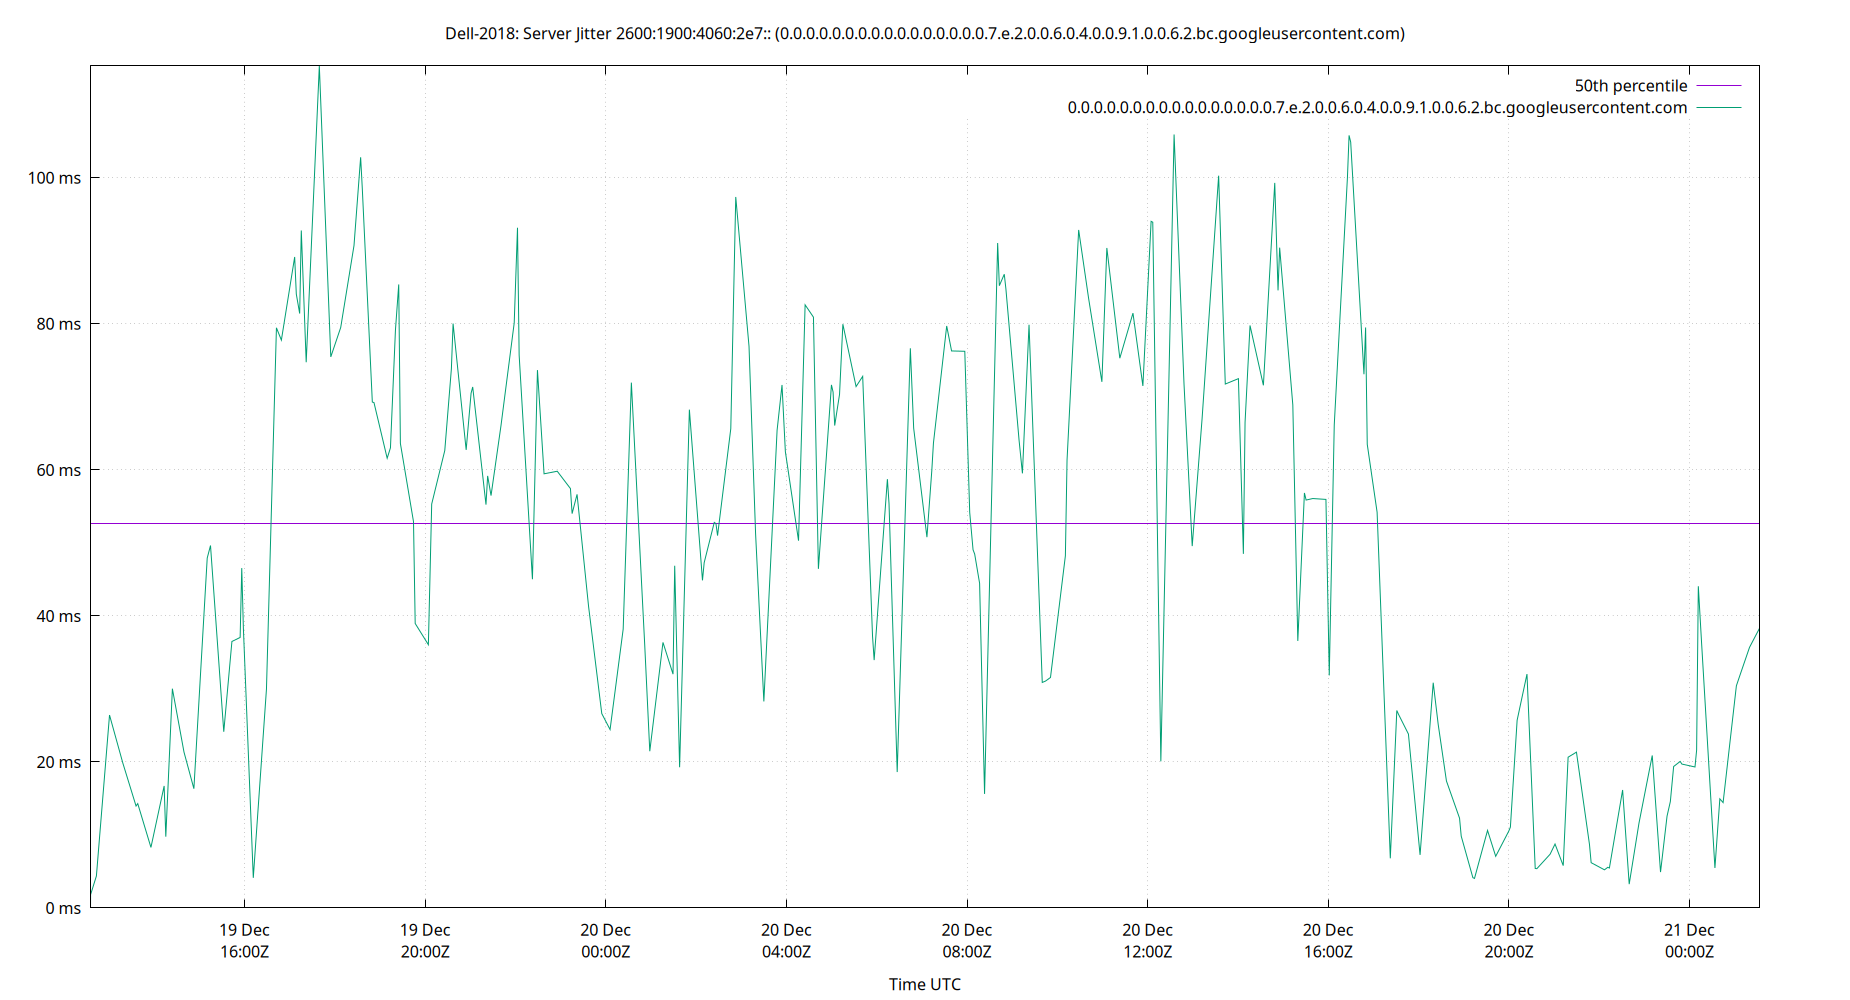Click the 0 ms y-axis label
The image size is (1850, 1000).
[62, 908]
